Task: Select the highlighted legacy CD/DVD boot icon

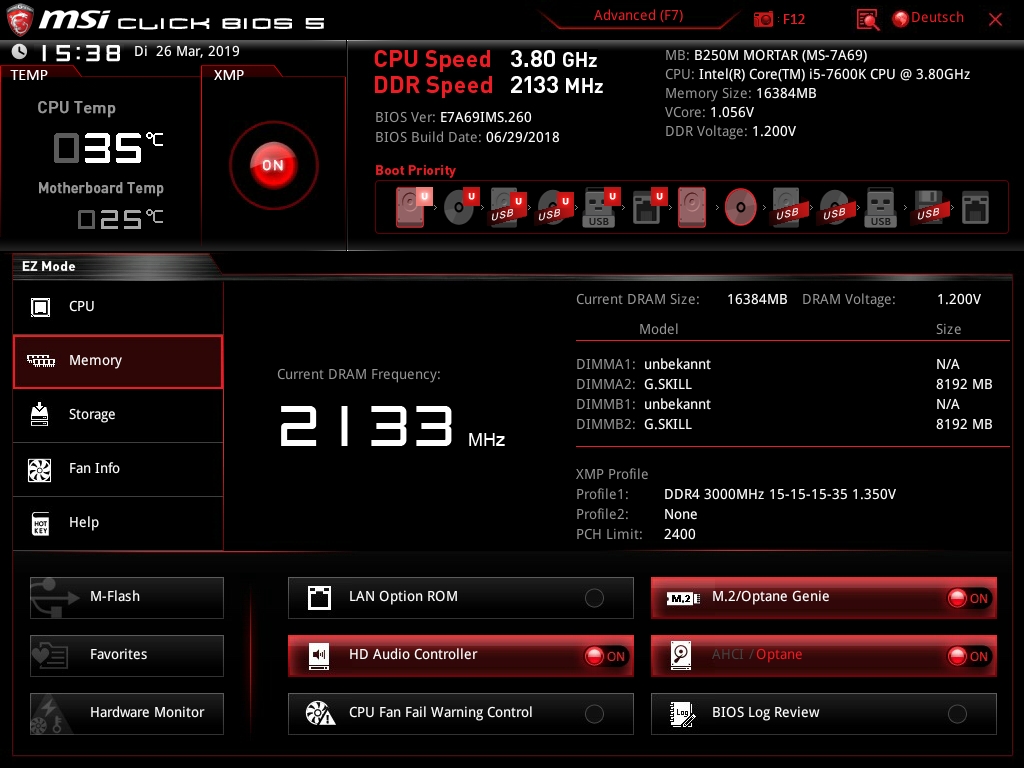Action: click(741, 207)
